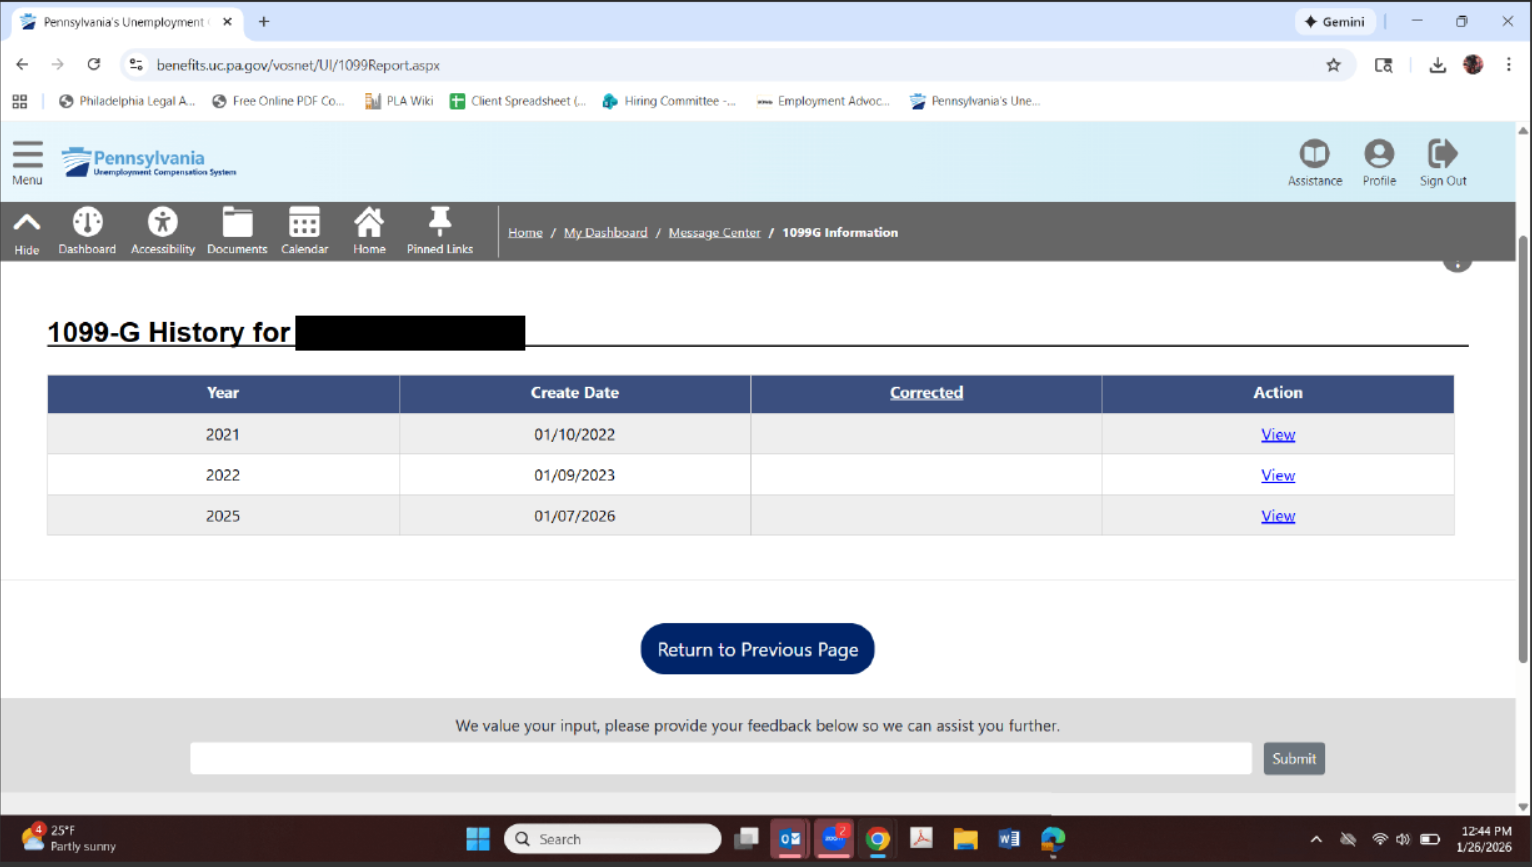Viewport: 1532px width, 867px height.
Task: Collapse toolbar with the Hide chevron
Action: point(27,223)
